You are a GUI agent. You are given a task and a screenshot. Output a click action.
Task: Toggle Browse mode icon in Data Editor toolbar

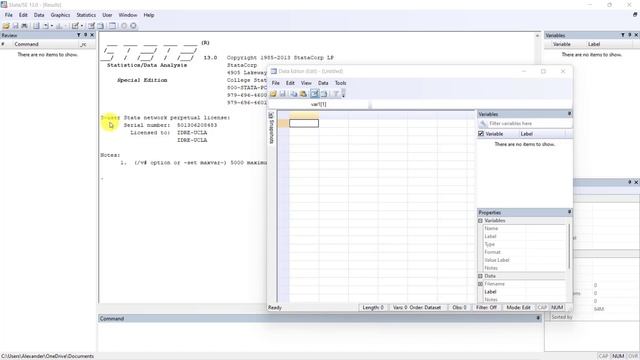pyautogui.click(x=324, y=94)
